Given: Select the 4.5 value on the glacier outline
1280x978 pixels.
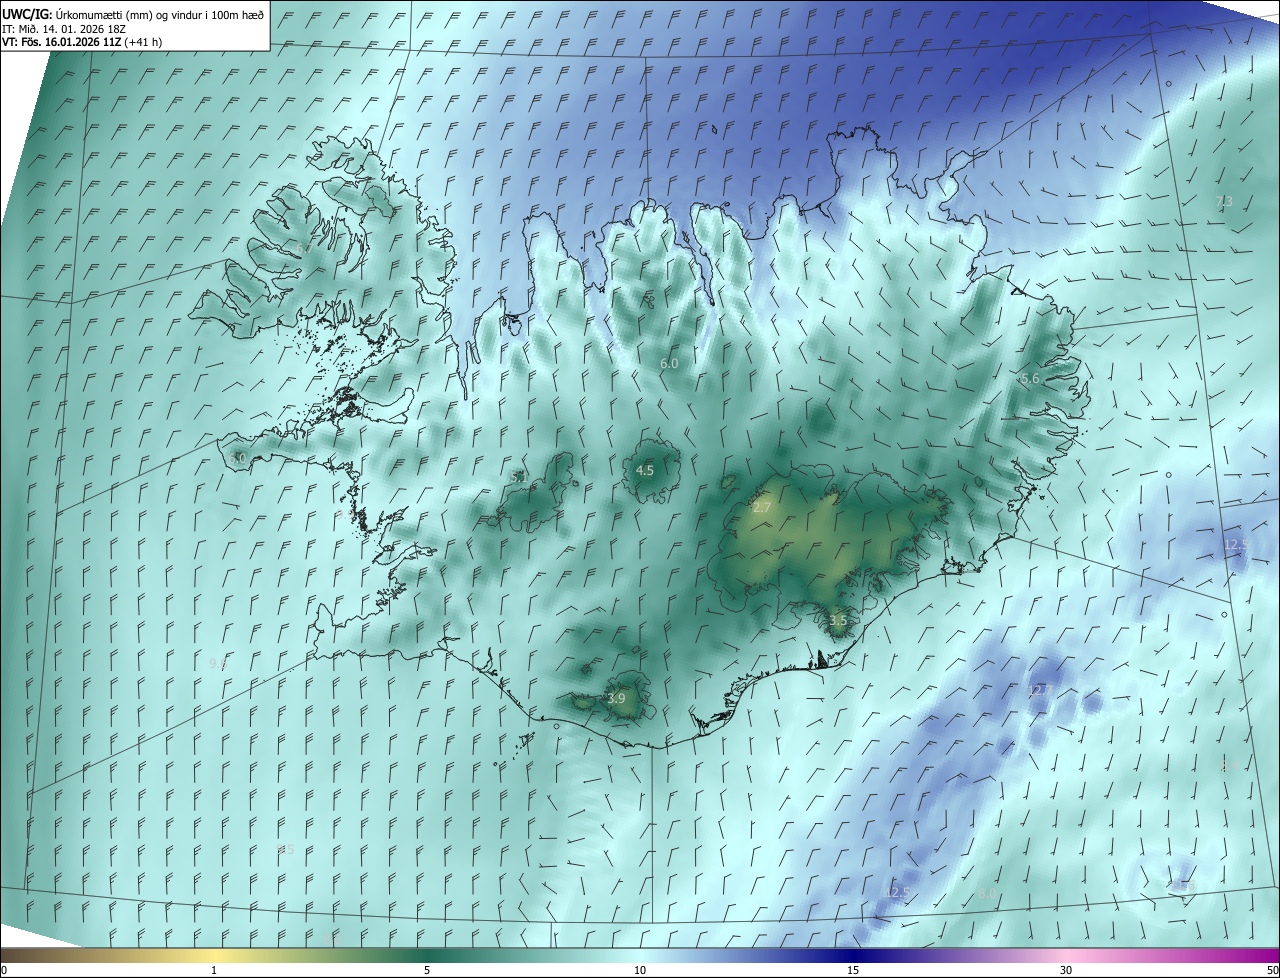Looking at the screenshot, I should [x=645, y=470].
